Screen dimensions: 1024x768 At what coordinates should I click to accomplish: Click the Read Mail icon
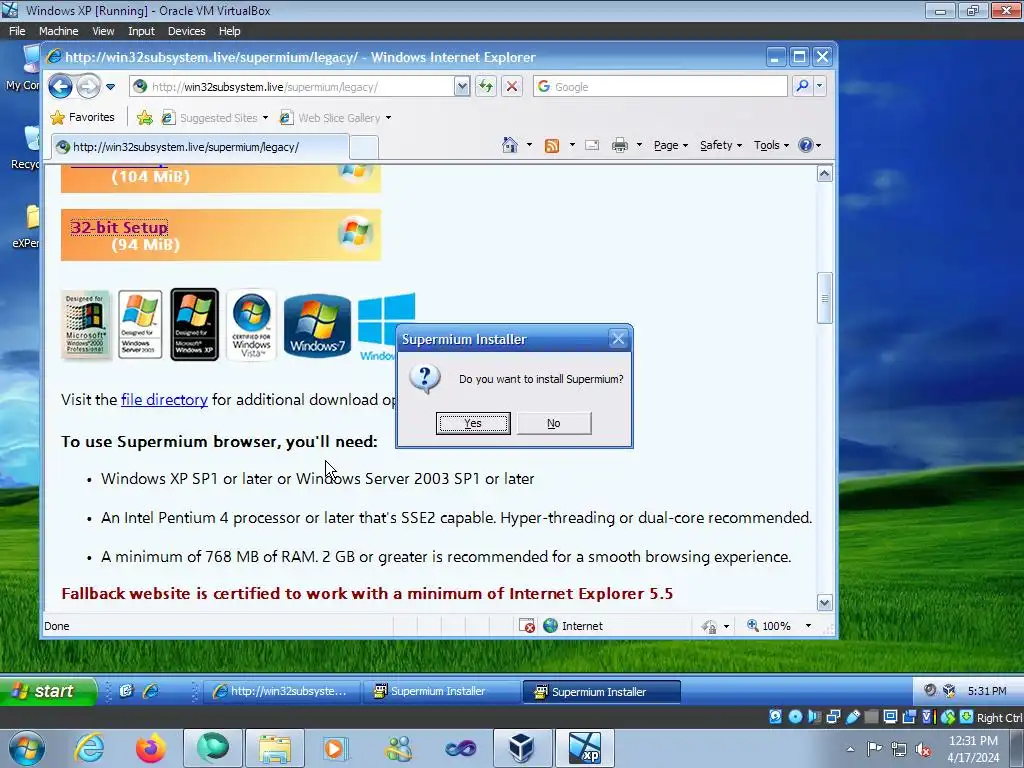pyautogui.click(x=592, y=145)
